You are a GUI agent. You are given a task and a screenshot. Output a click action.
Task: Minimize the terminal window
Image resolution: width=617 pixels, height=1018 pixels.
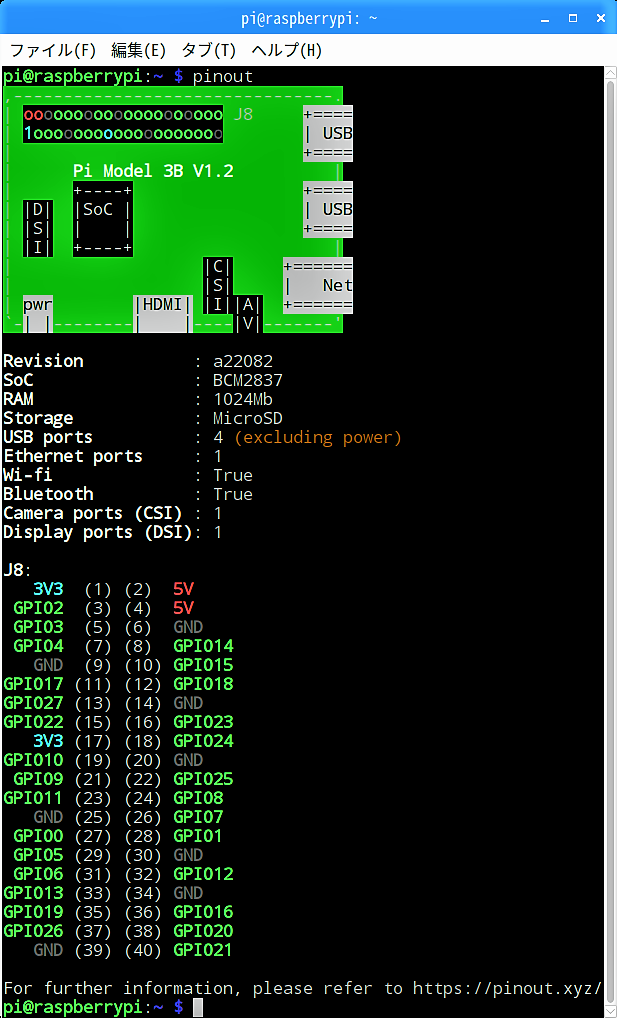(544, 18)
